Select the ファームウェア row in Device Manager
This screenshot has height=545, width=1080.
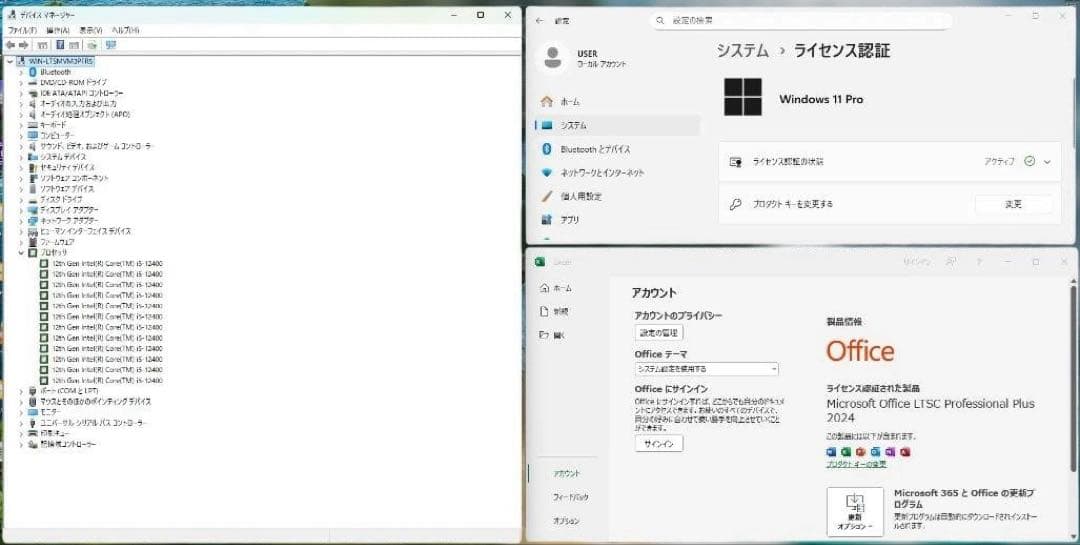[x=52, y=242]
